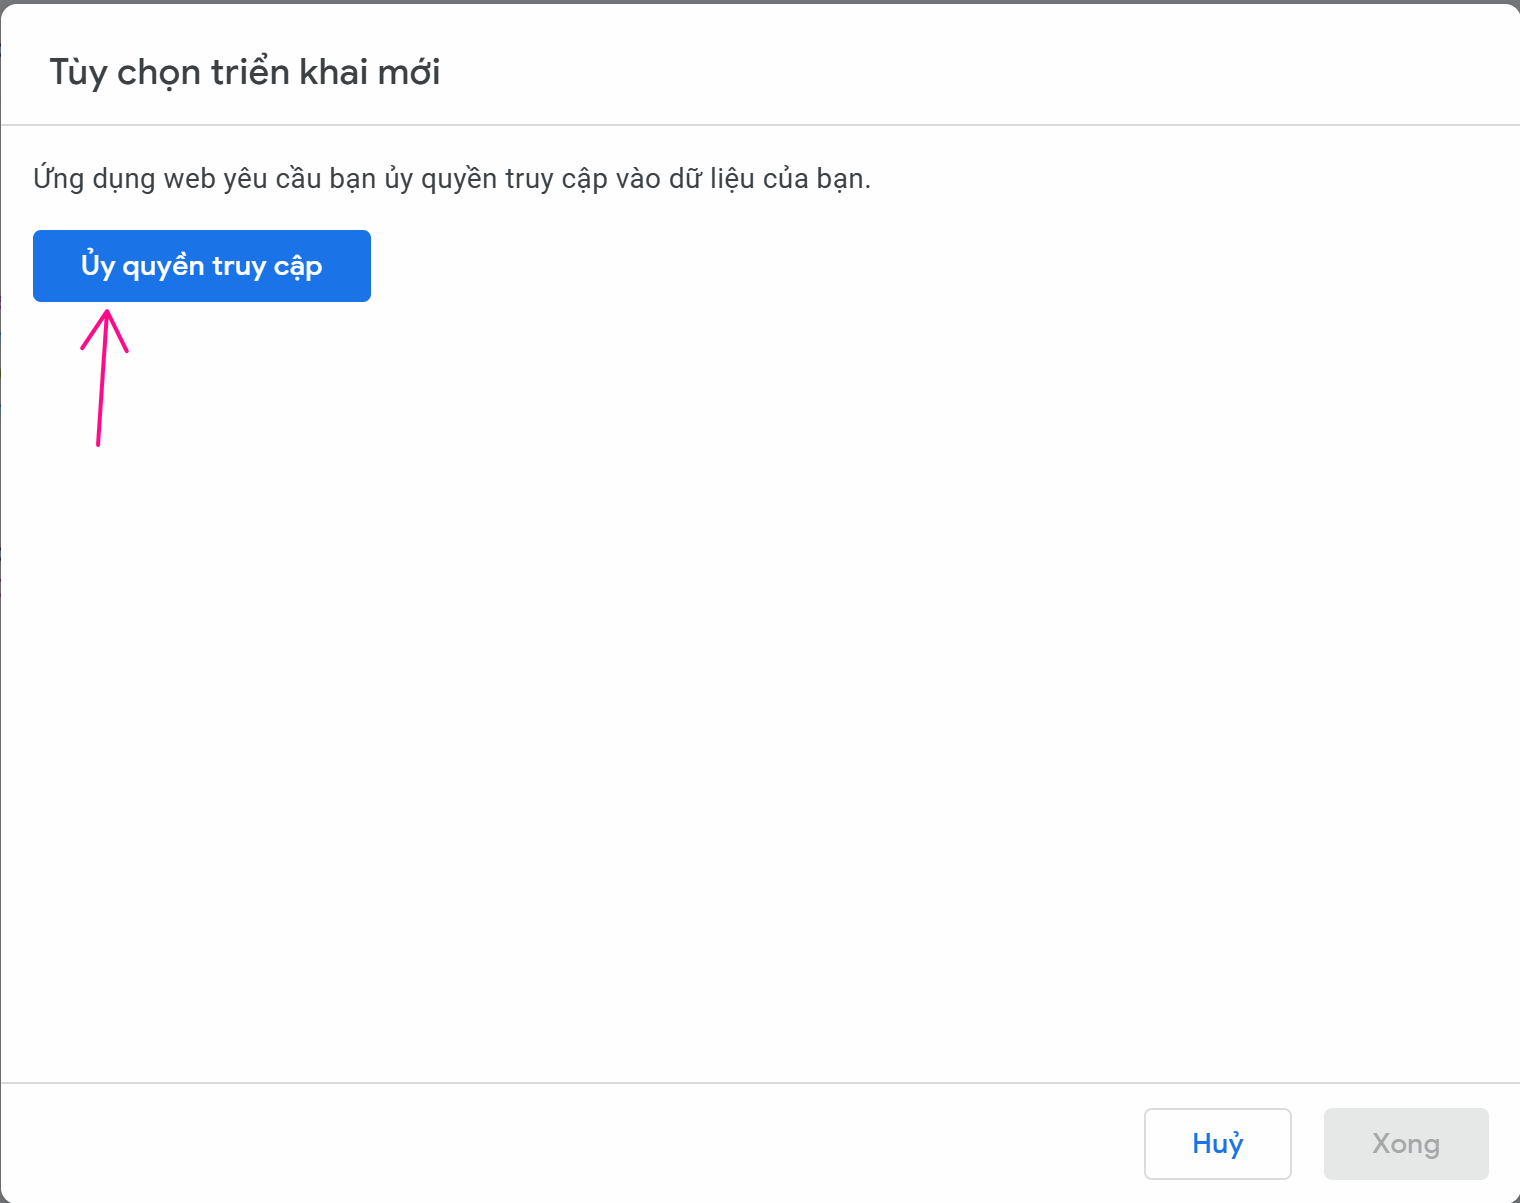The height and width of the screenshot is (1203, 1520).
Task: Cancel the new deployment dialog via "Huỷ"
Action: [x=1217, y=1143]
